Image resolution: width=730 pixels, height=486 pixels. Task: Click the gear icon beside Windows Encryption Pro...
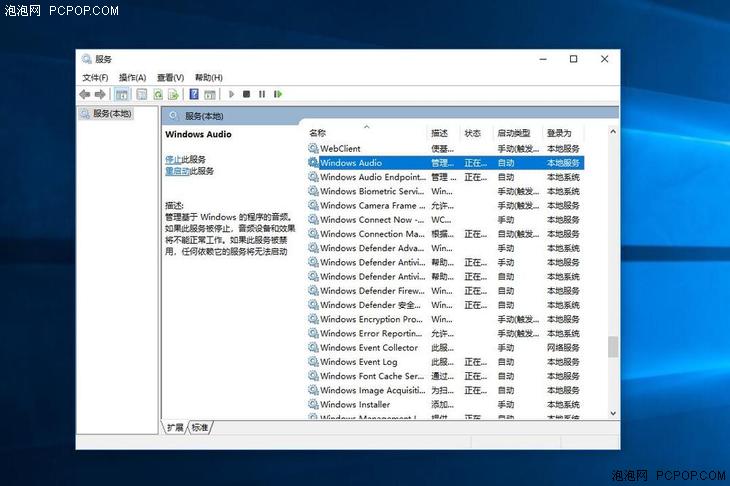click(x=313, y=319)
